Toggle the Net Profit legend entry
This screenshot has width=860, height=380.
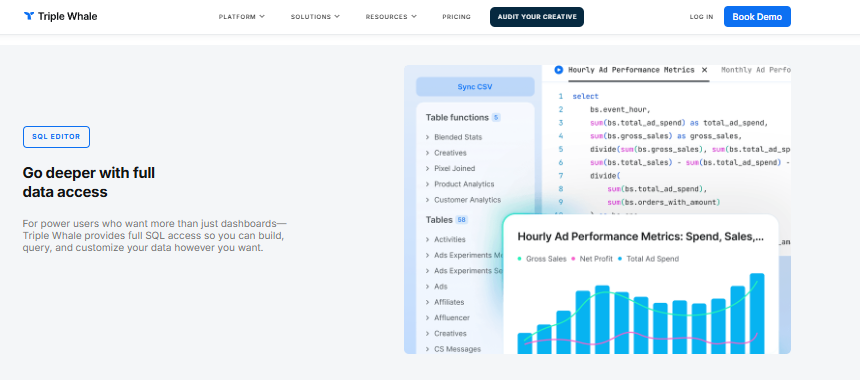[x=592, y=259]
